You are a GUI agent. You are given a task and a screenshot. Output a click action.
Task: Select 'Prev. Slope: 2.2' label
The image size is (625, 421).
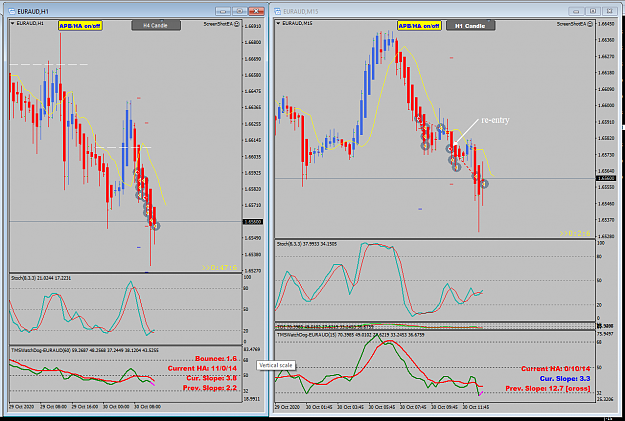(210, 388)
